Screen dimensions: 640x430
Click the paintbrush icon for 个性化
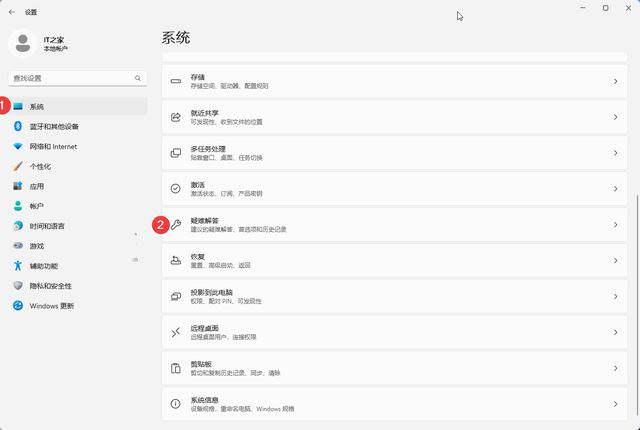(18, 166)
